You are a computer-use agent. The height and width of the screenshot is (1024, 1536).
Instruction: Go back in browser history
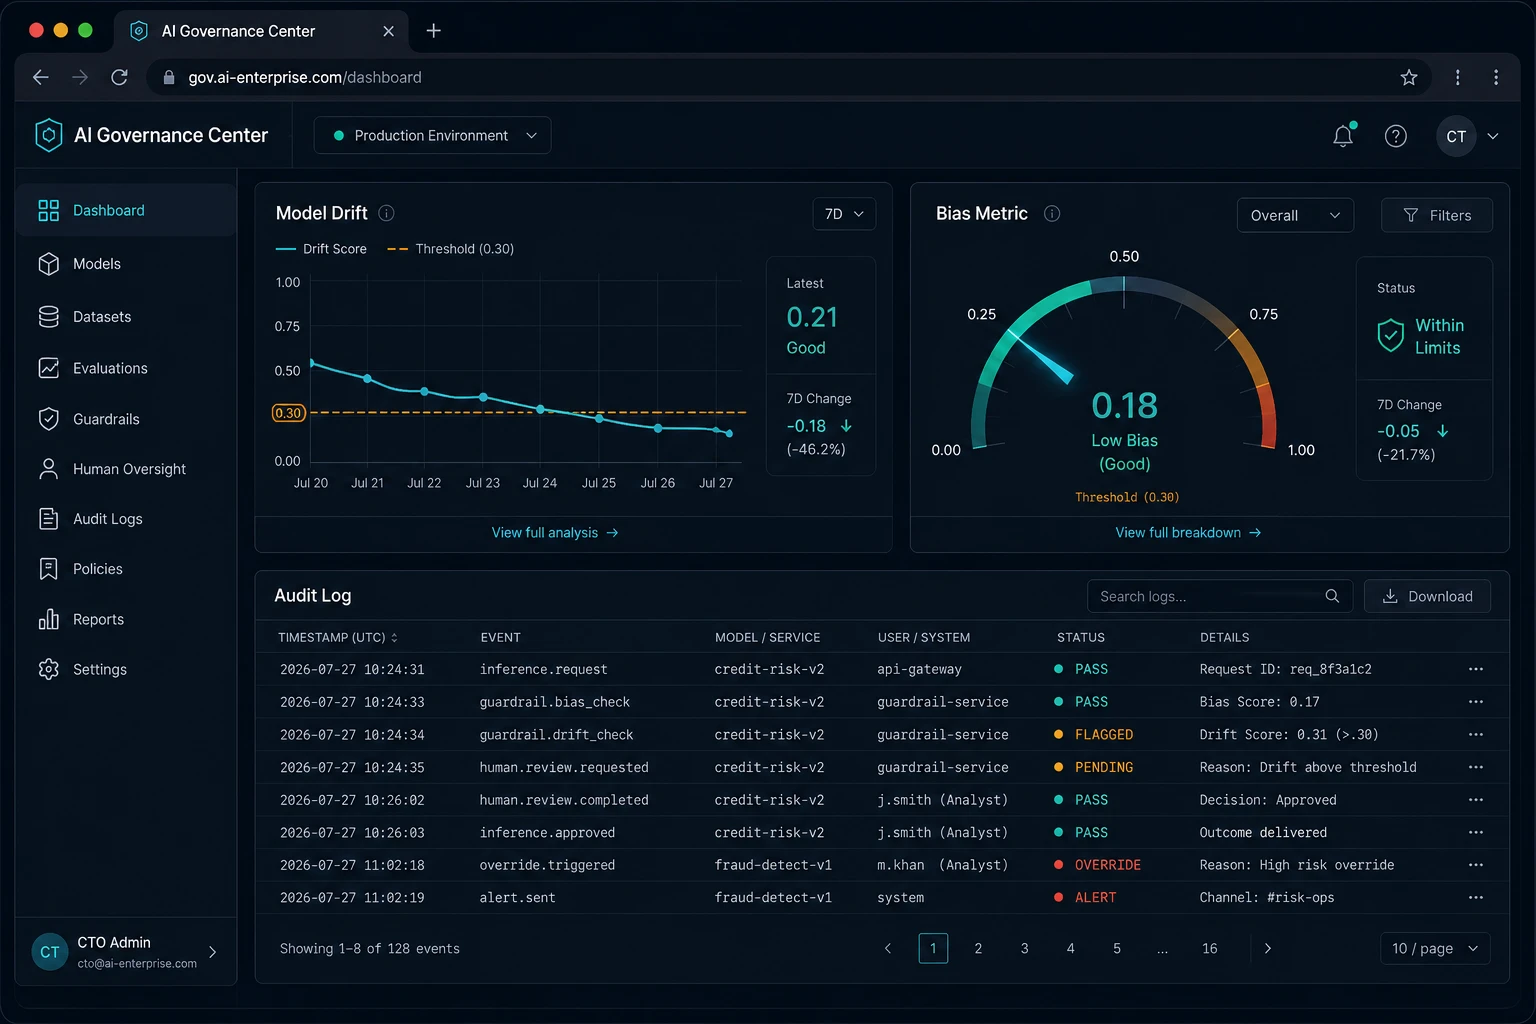[x=40, y=77]
